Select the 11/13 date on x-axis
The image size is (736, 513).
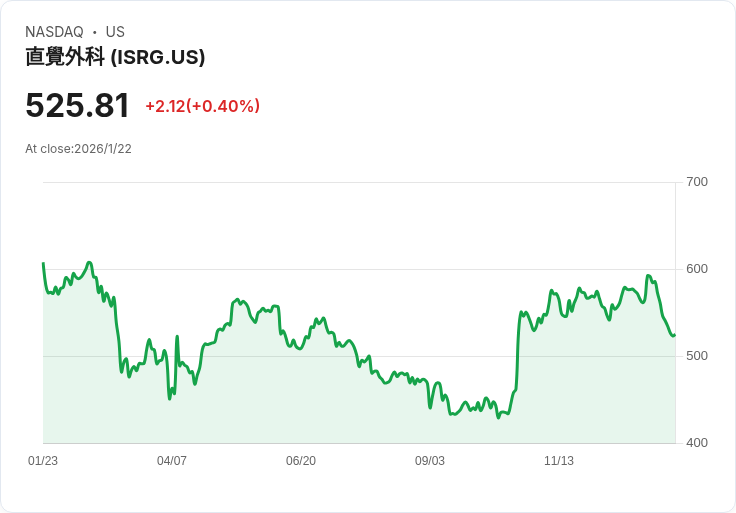[559, 461]
